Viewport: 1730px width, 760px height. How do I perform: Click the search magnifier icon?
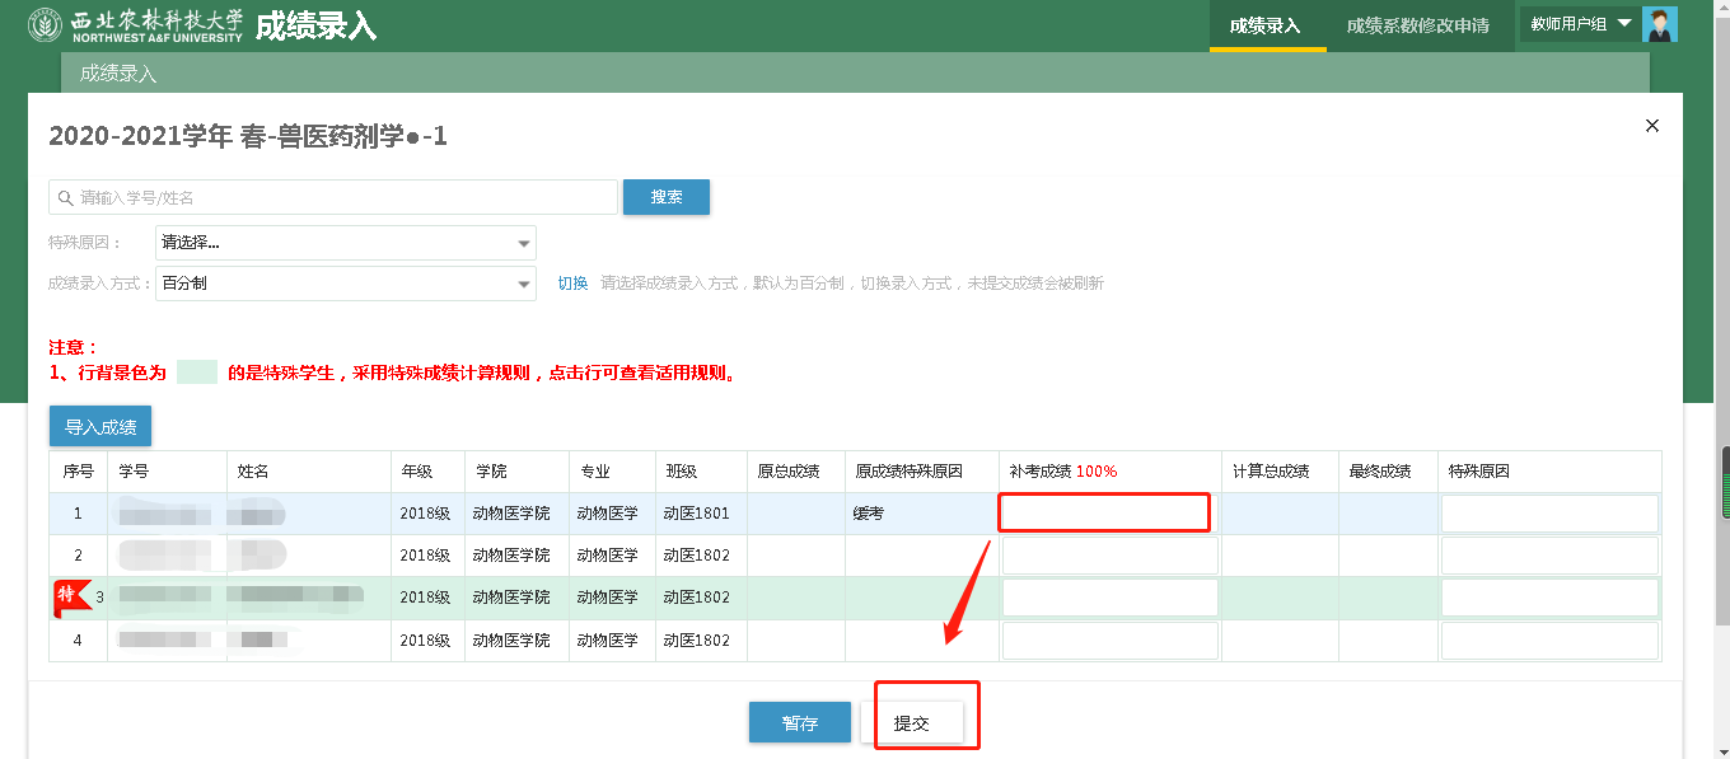[x=66, y=198]
